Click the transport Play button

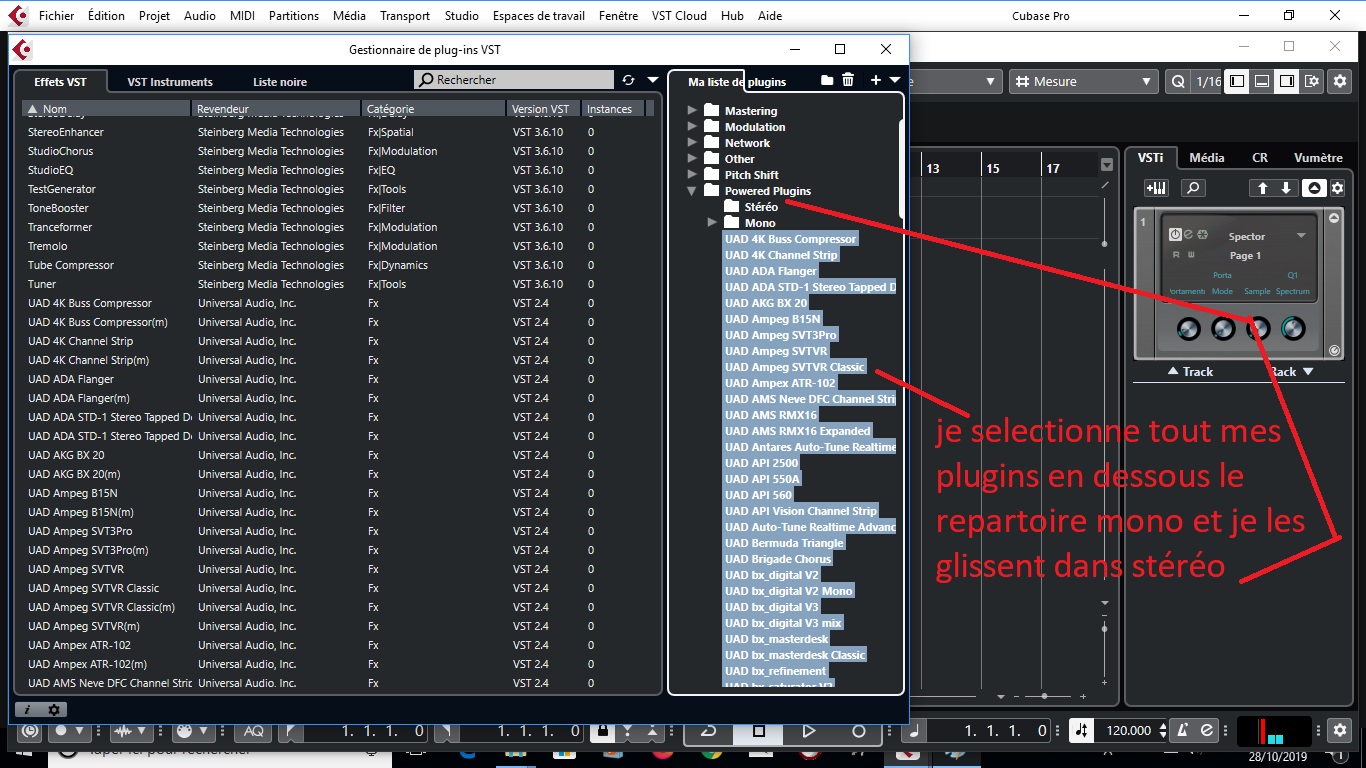coord(808,731)
